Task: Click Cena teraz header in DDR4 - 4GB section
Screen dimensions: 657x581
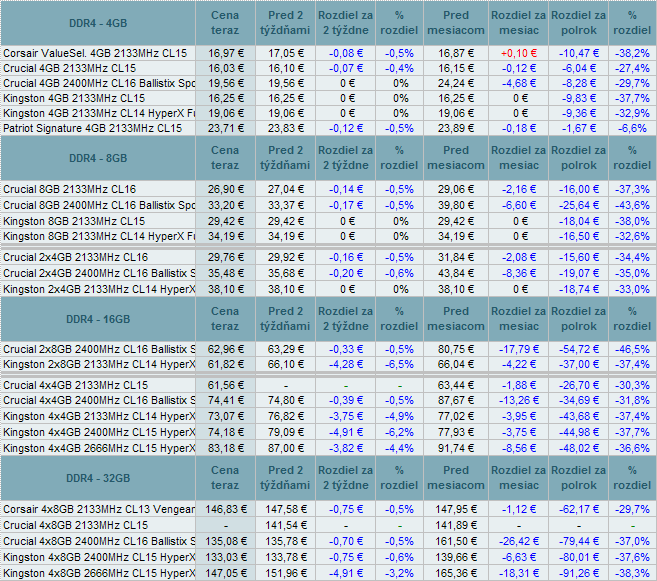Action: pos(225,23)
